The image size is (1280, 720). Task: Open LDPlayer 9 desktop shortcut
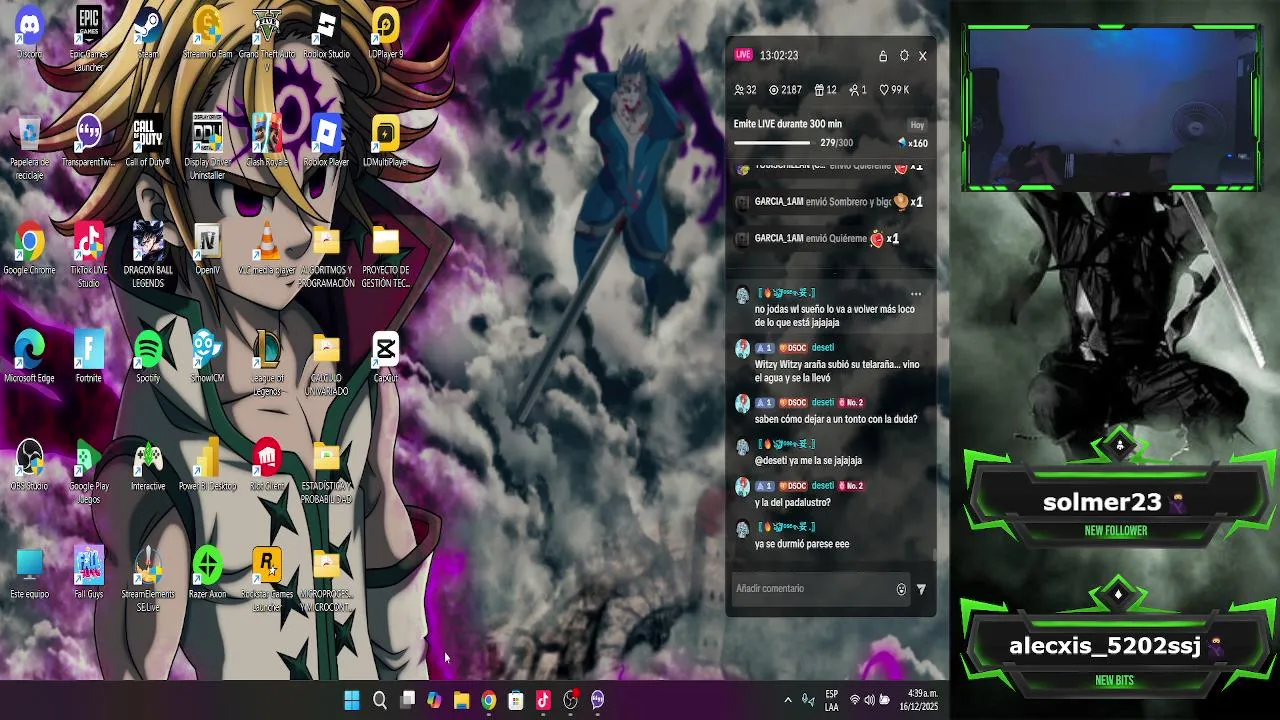[x=385, y=34]
